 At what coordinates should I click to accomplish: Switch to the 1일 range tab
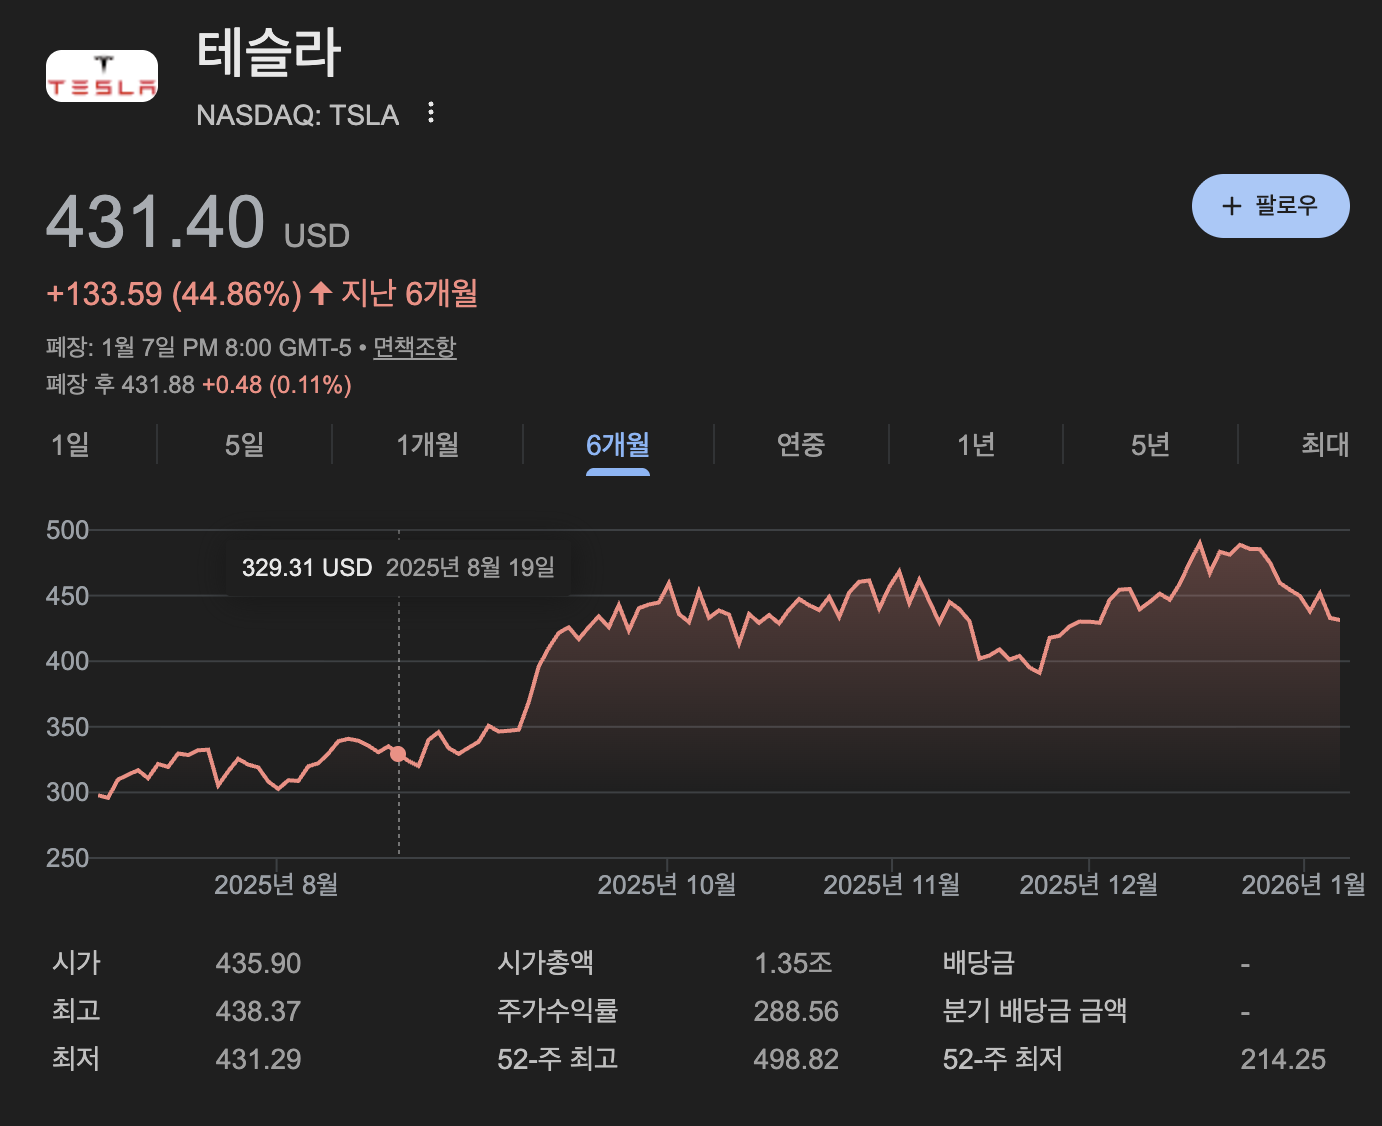(70, 444)
